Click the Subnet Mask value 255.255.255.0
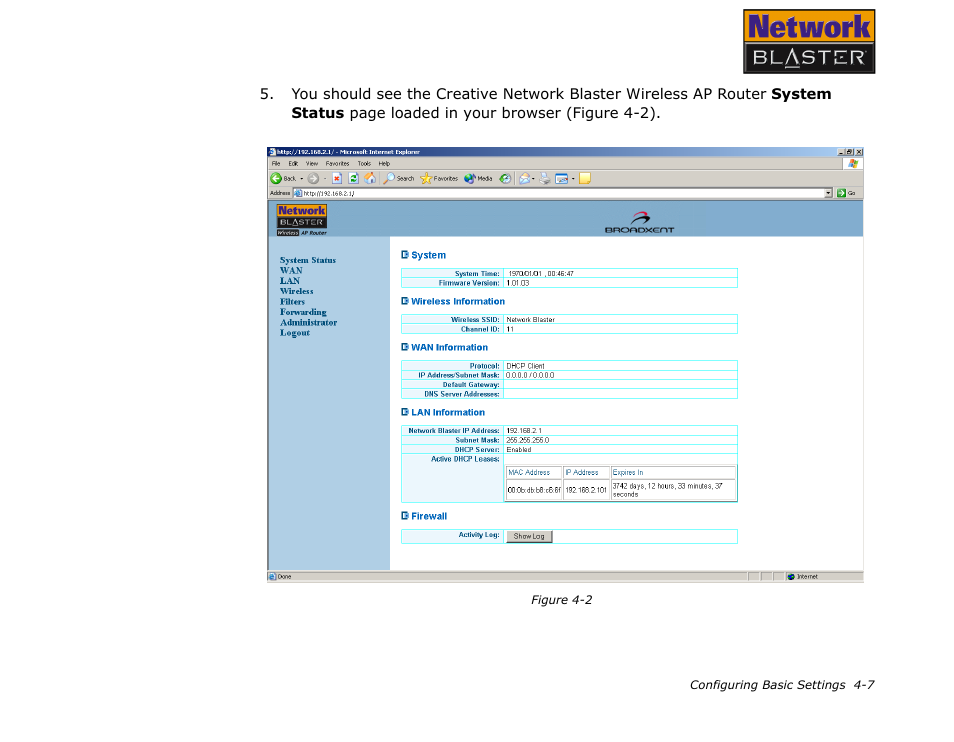This screenshot has height=742, width=954. 527,440
